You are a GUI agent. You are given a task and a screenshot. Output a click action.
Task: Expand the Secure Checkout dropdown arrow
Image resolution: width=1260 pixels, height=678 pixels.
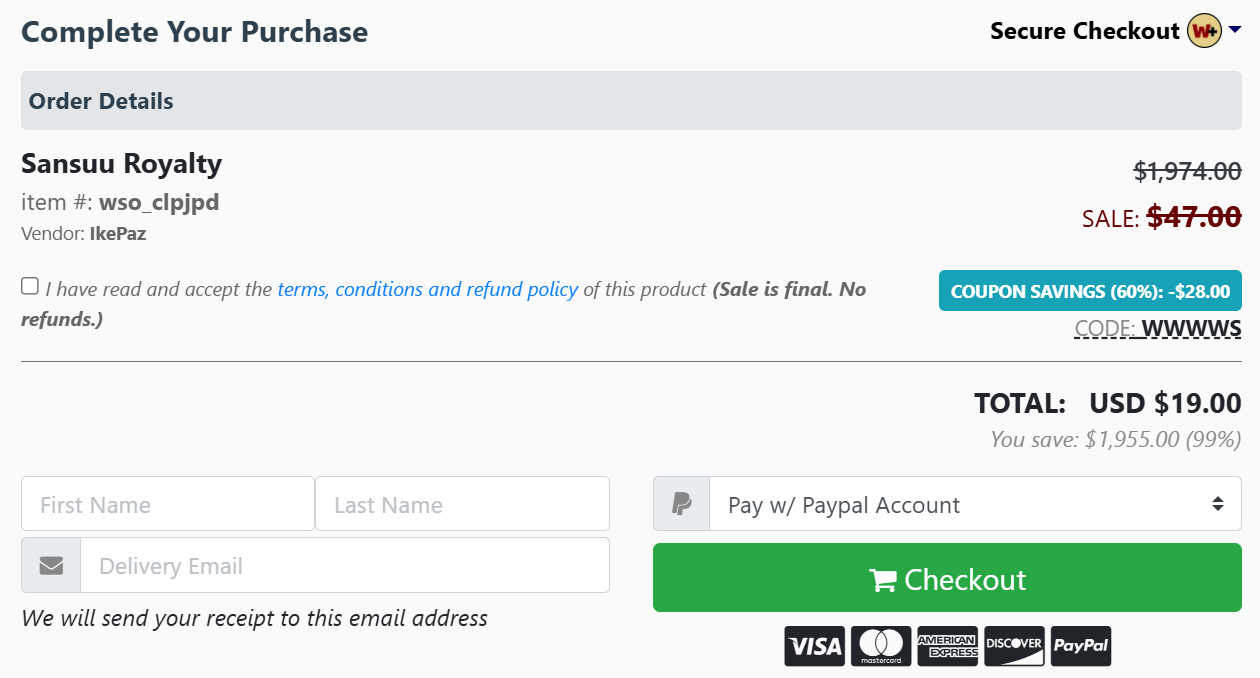tap(1234, 31)
